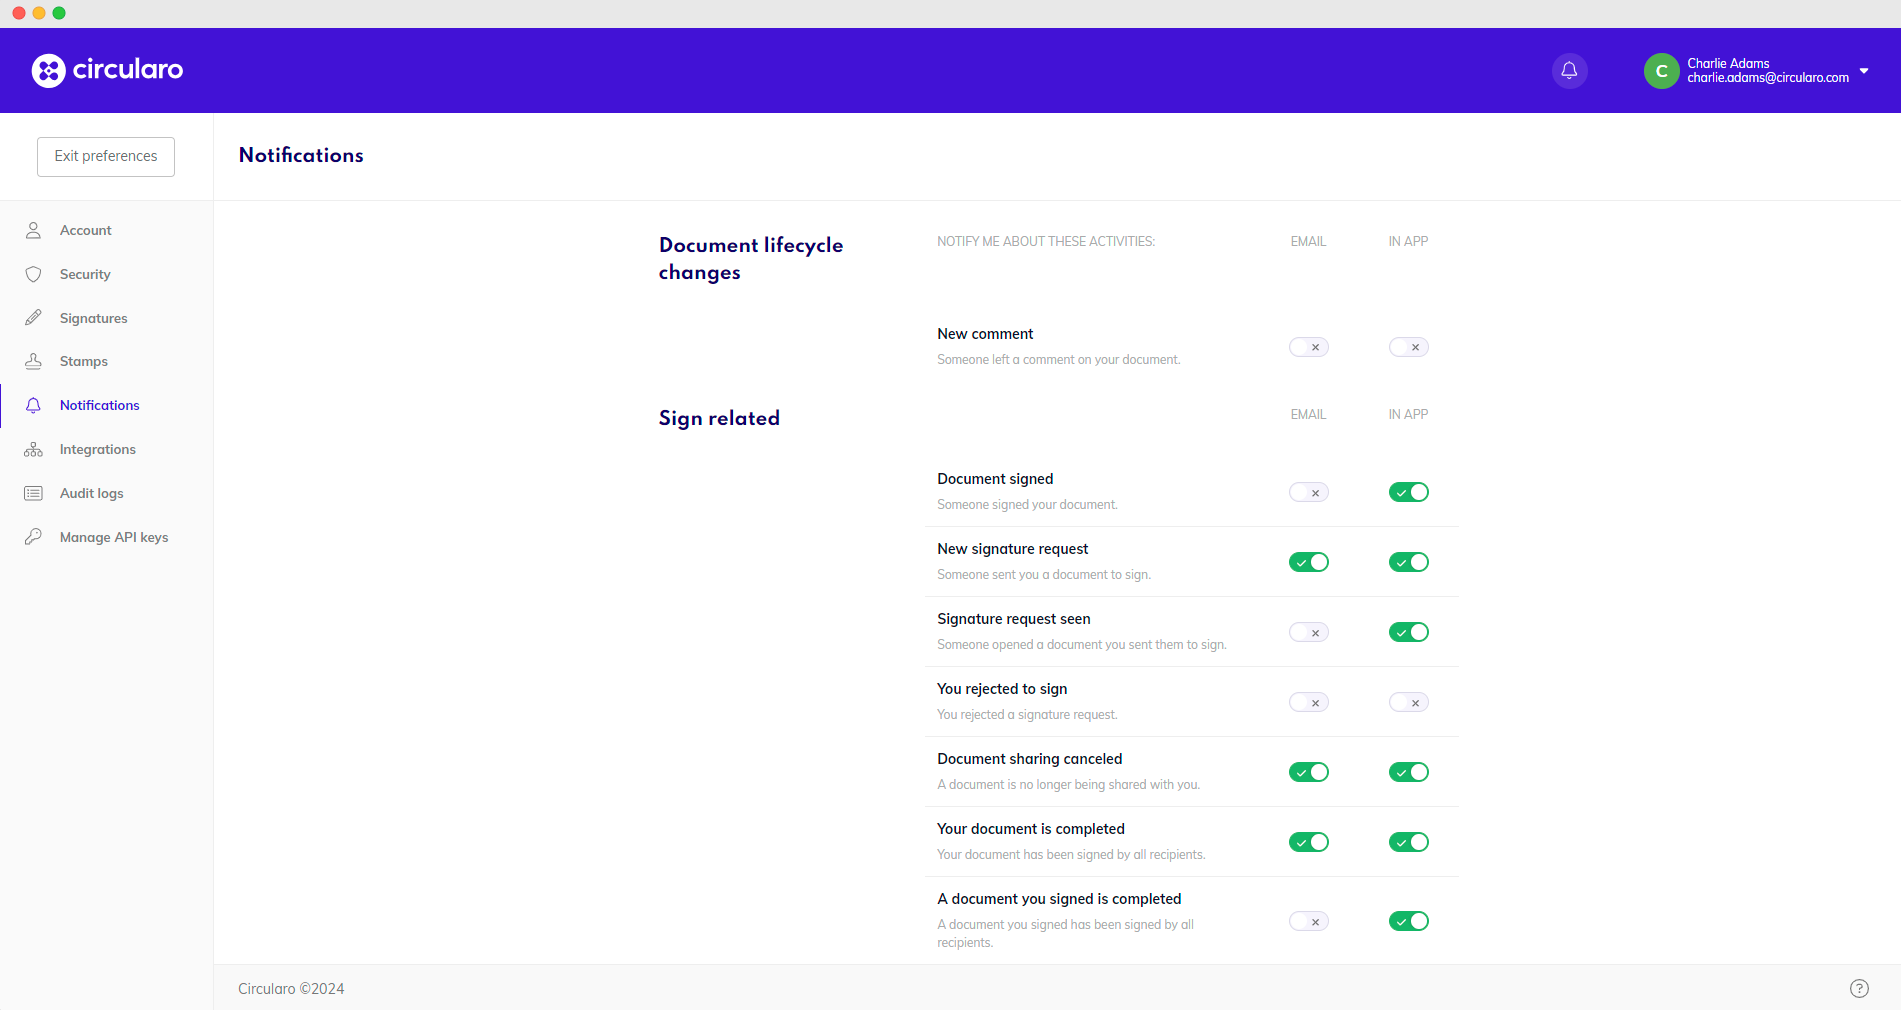Image resolution: width=1901 pixels, height=1010 pixels.
Task: Click the Circularo logo
Action: [x=107, y=70]
